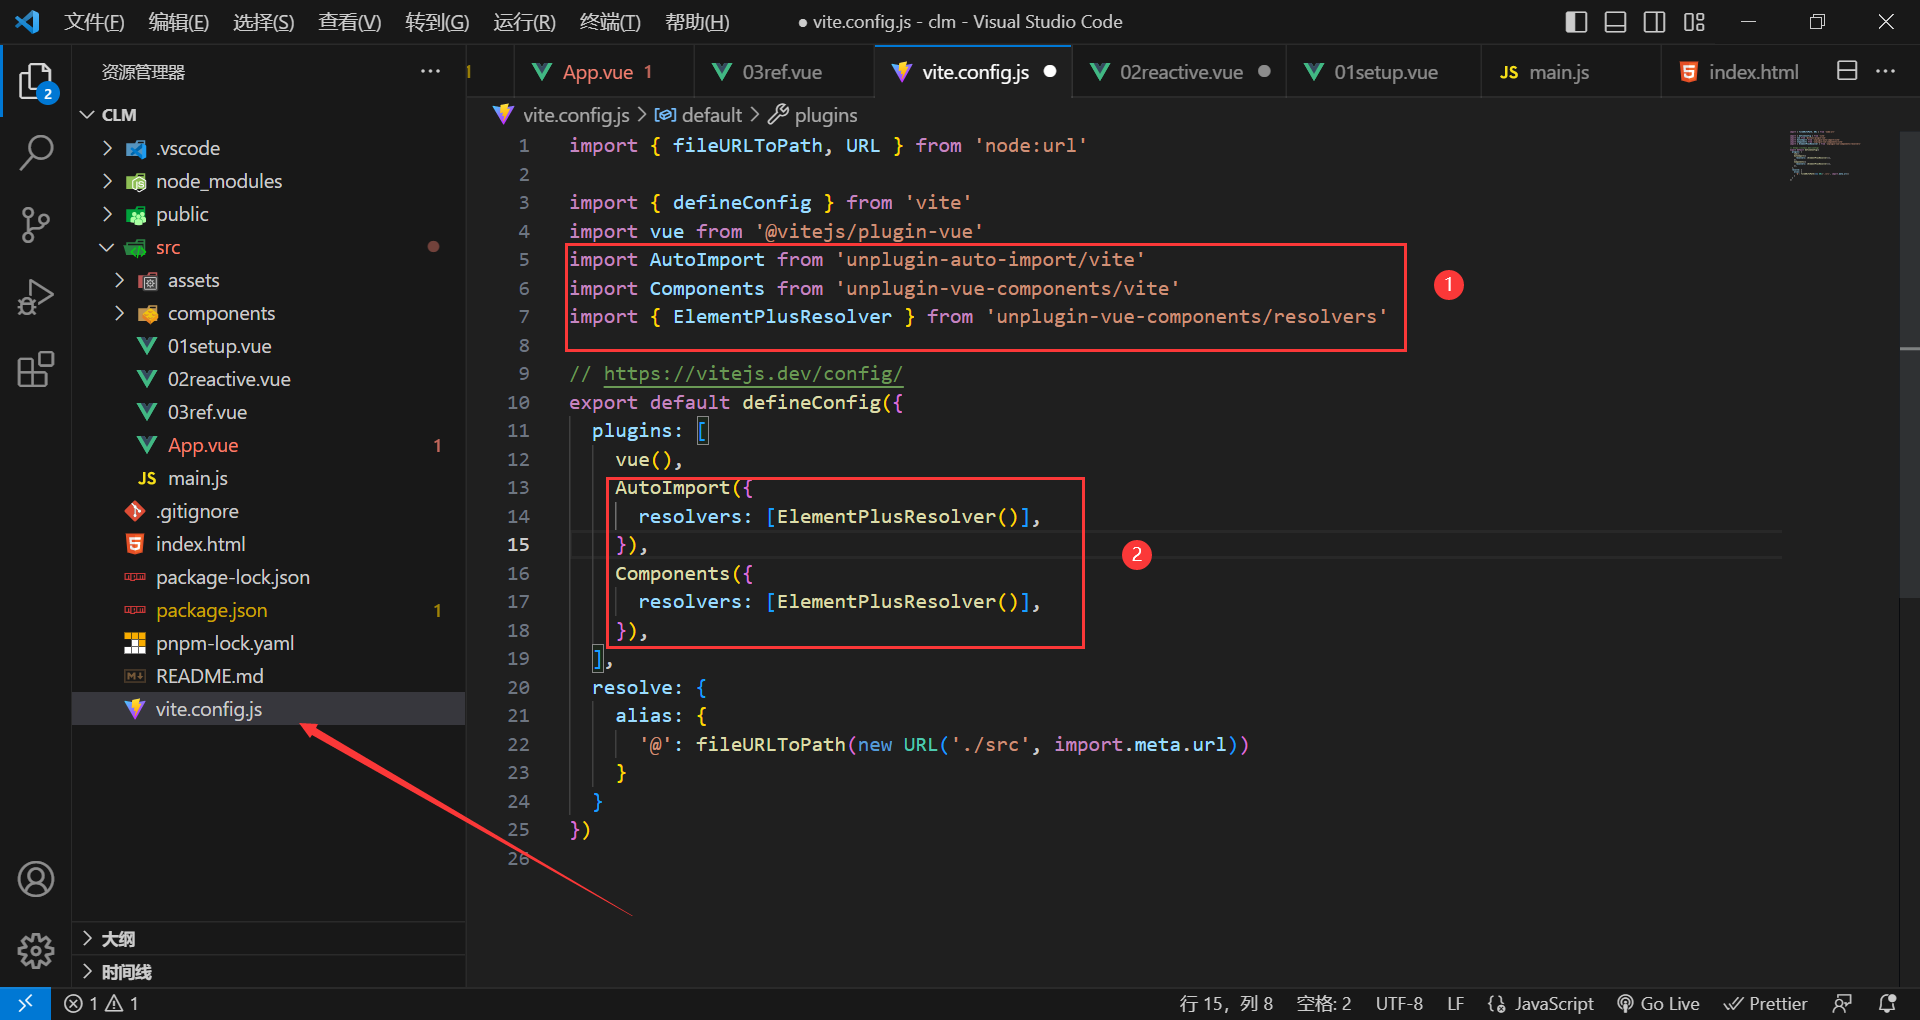Image resolution: width=1920 pixels, height=1020 pixels.
Task: Toggle the bottom Panel visibility
Action: click(1614, 21)
